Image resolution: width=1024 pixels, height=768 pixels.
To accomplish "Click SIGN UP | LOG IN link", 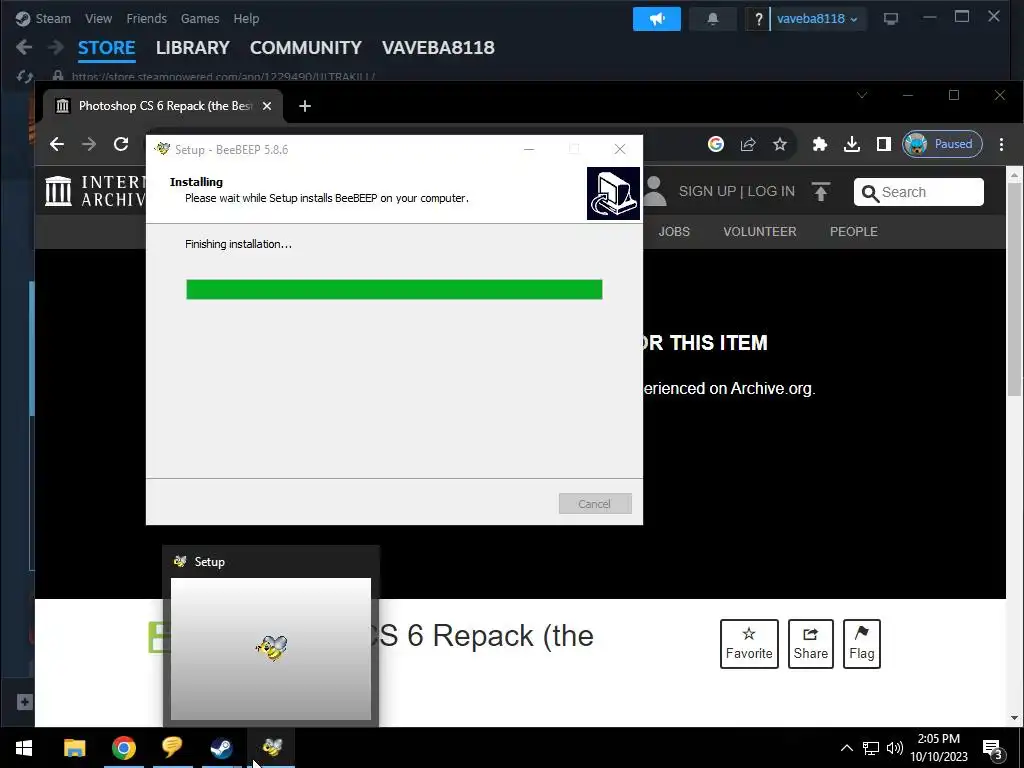I will (737, 191).
